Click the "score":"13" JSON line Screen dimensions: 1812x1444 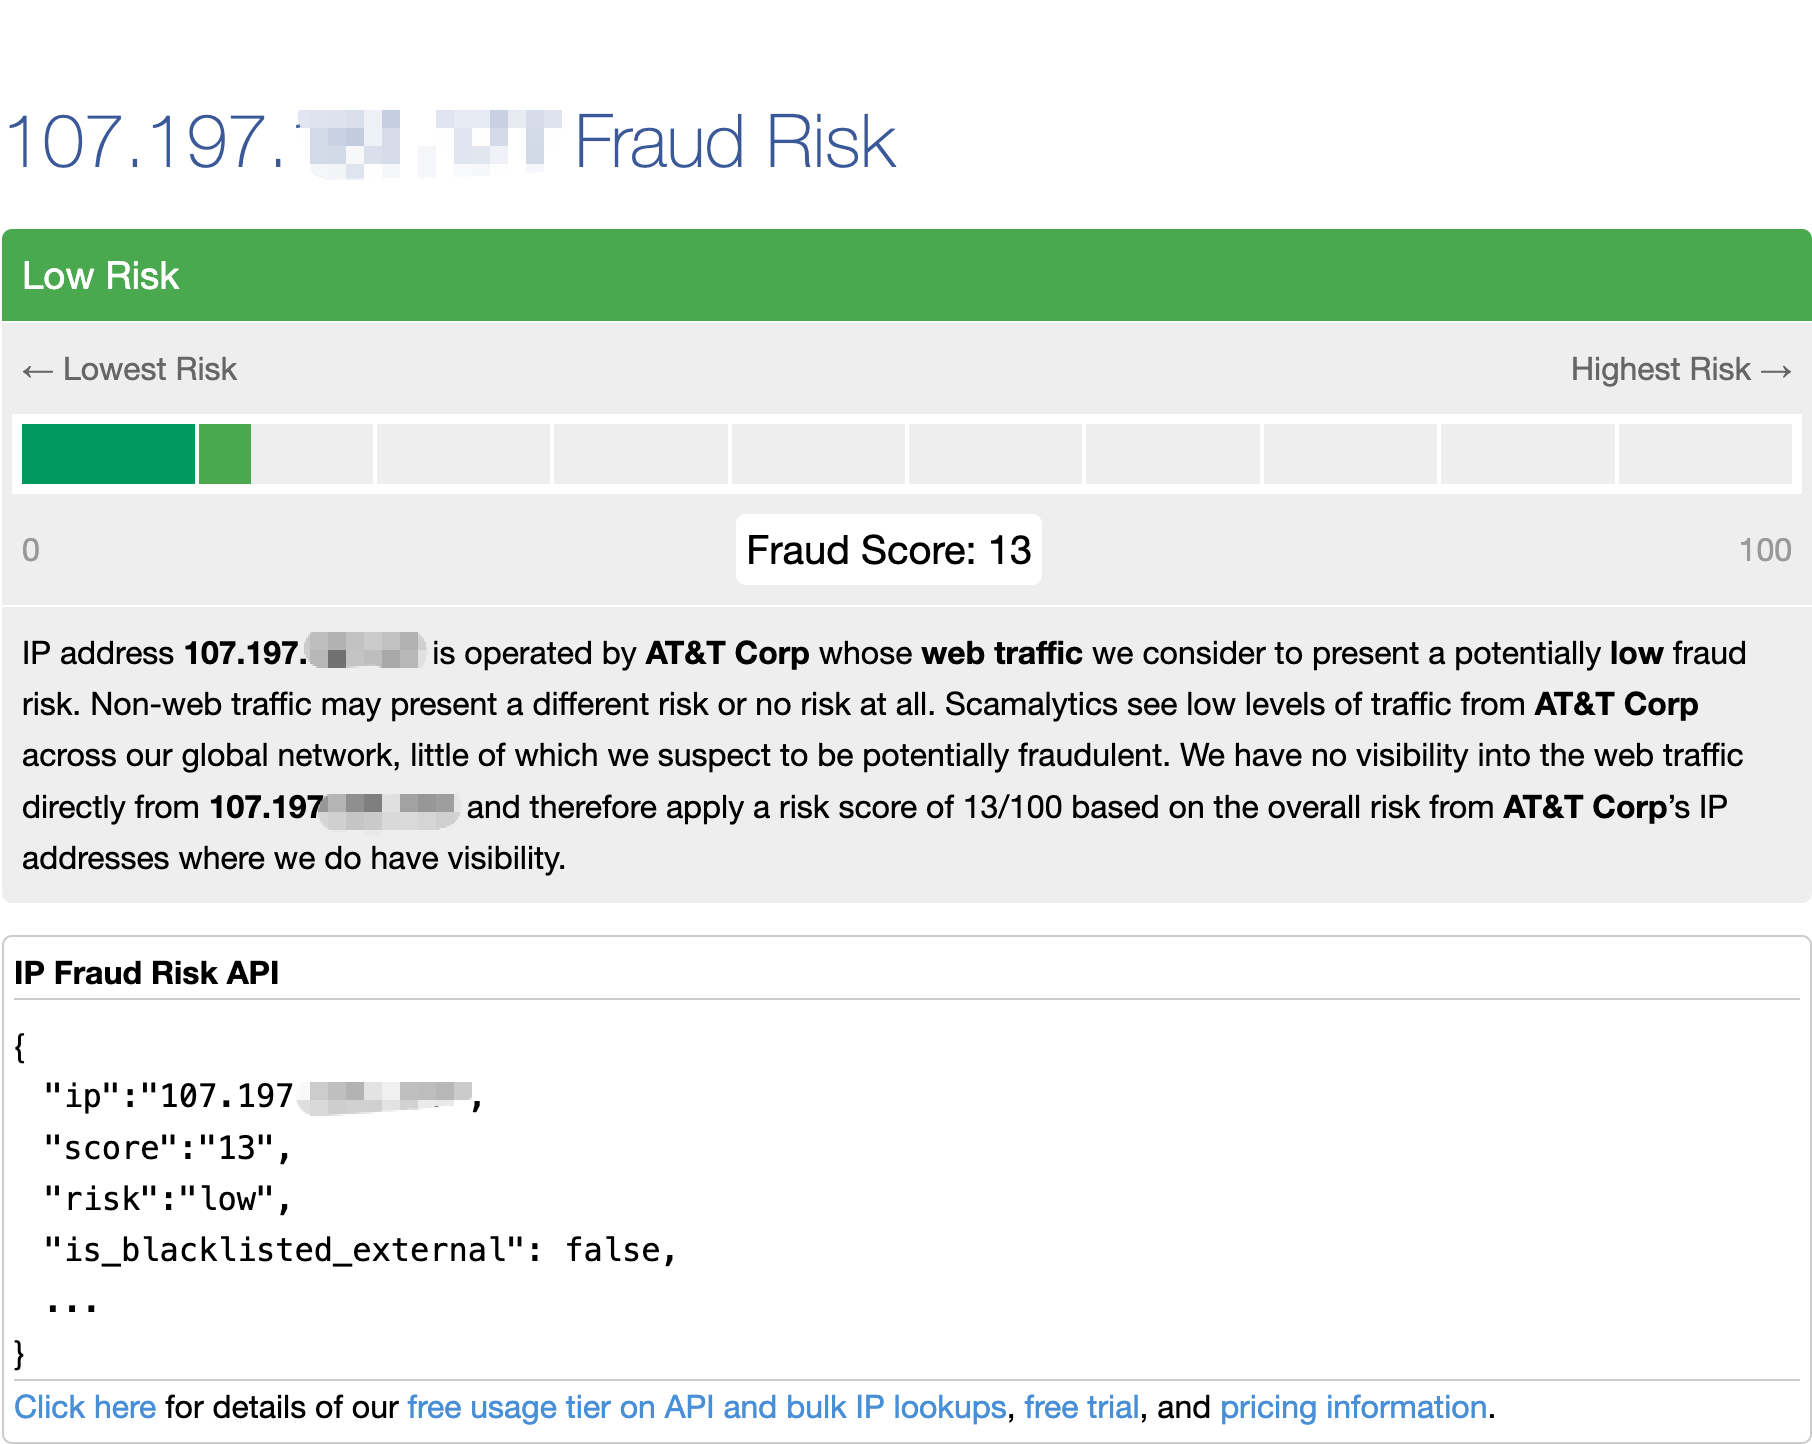(166, 1148)
